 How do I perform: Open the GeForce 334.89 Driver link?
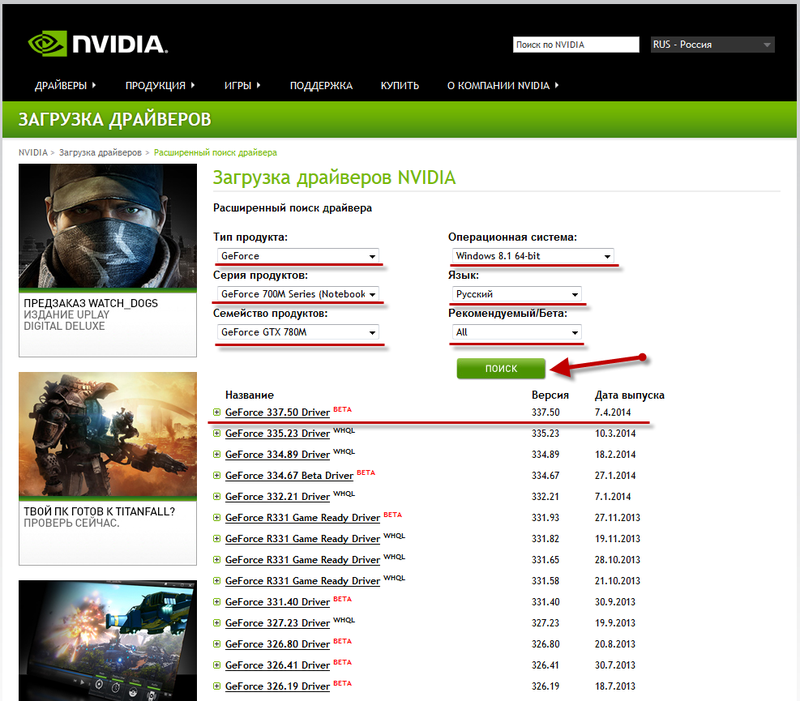[x=277, y=454]
